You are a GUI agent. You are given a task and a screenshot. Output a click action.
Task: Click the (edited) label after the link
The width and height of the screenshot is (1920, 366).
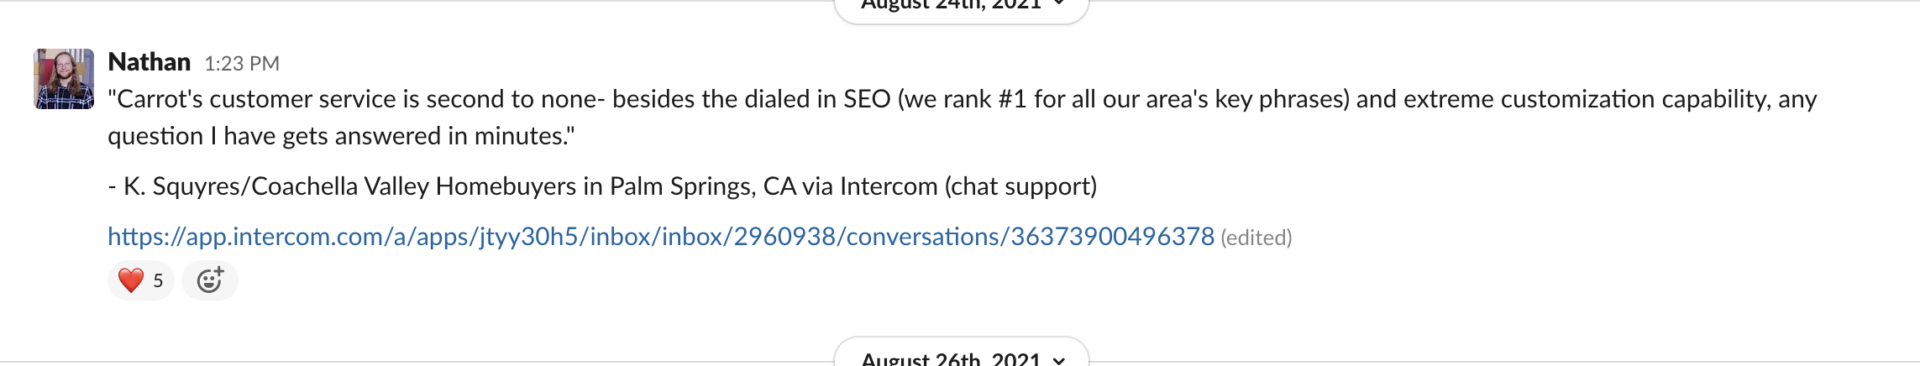[x=1256, y=238]
